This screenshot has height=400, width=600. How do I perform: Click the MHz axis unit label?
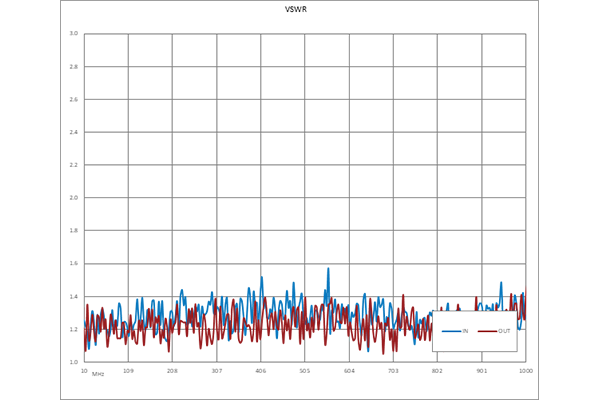click(99, 374)
